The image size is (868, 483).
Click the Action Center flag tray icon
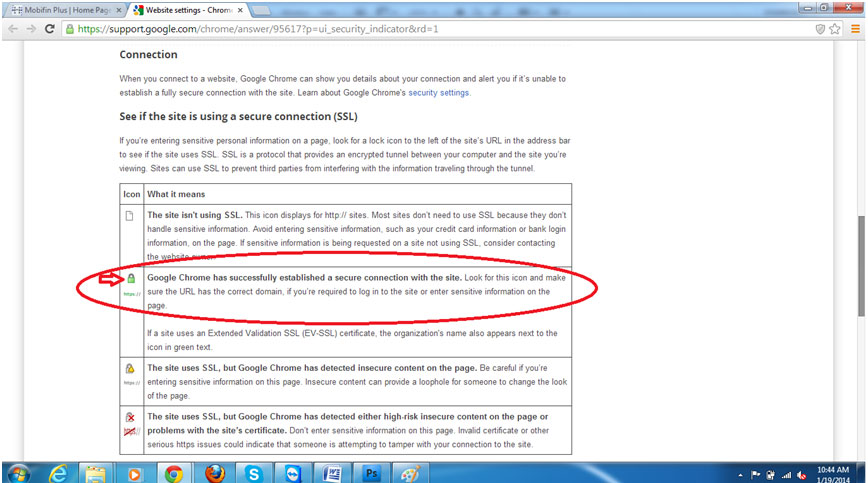pyautogui.click(x=756, y=475)
